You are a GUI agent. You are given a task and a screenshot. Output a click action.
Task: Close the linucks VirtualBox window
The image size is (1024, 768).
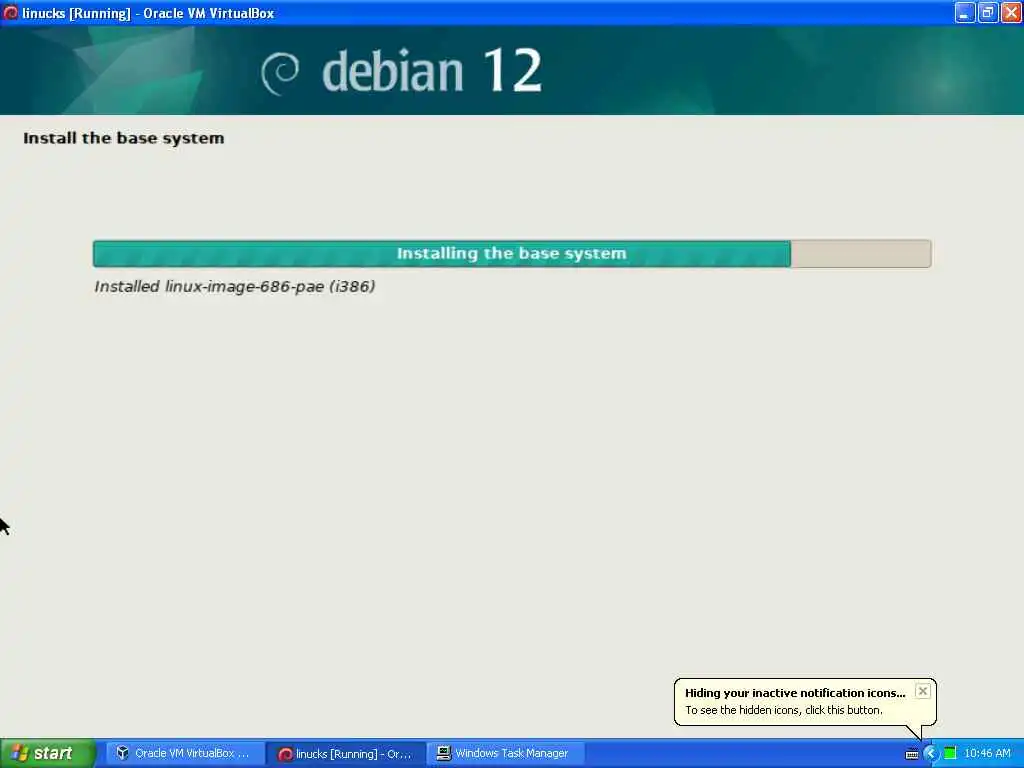coord(1011,12)
